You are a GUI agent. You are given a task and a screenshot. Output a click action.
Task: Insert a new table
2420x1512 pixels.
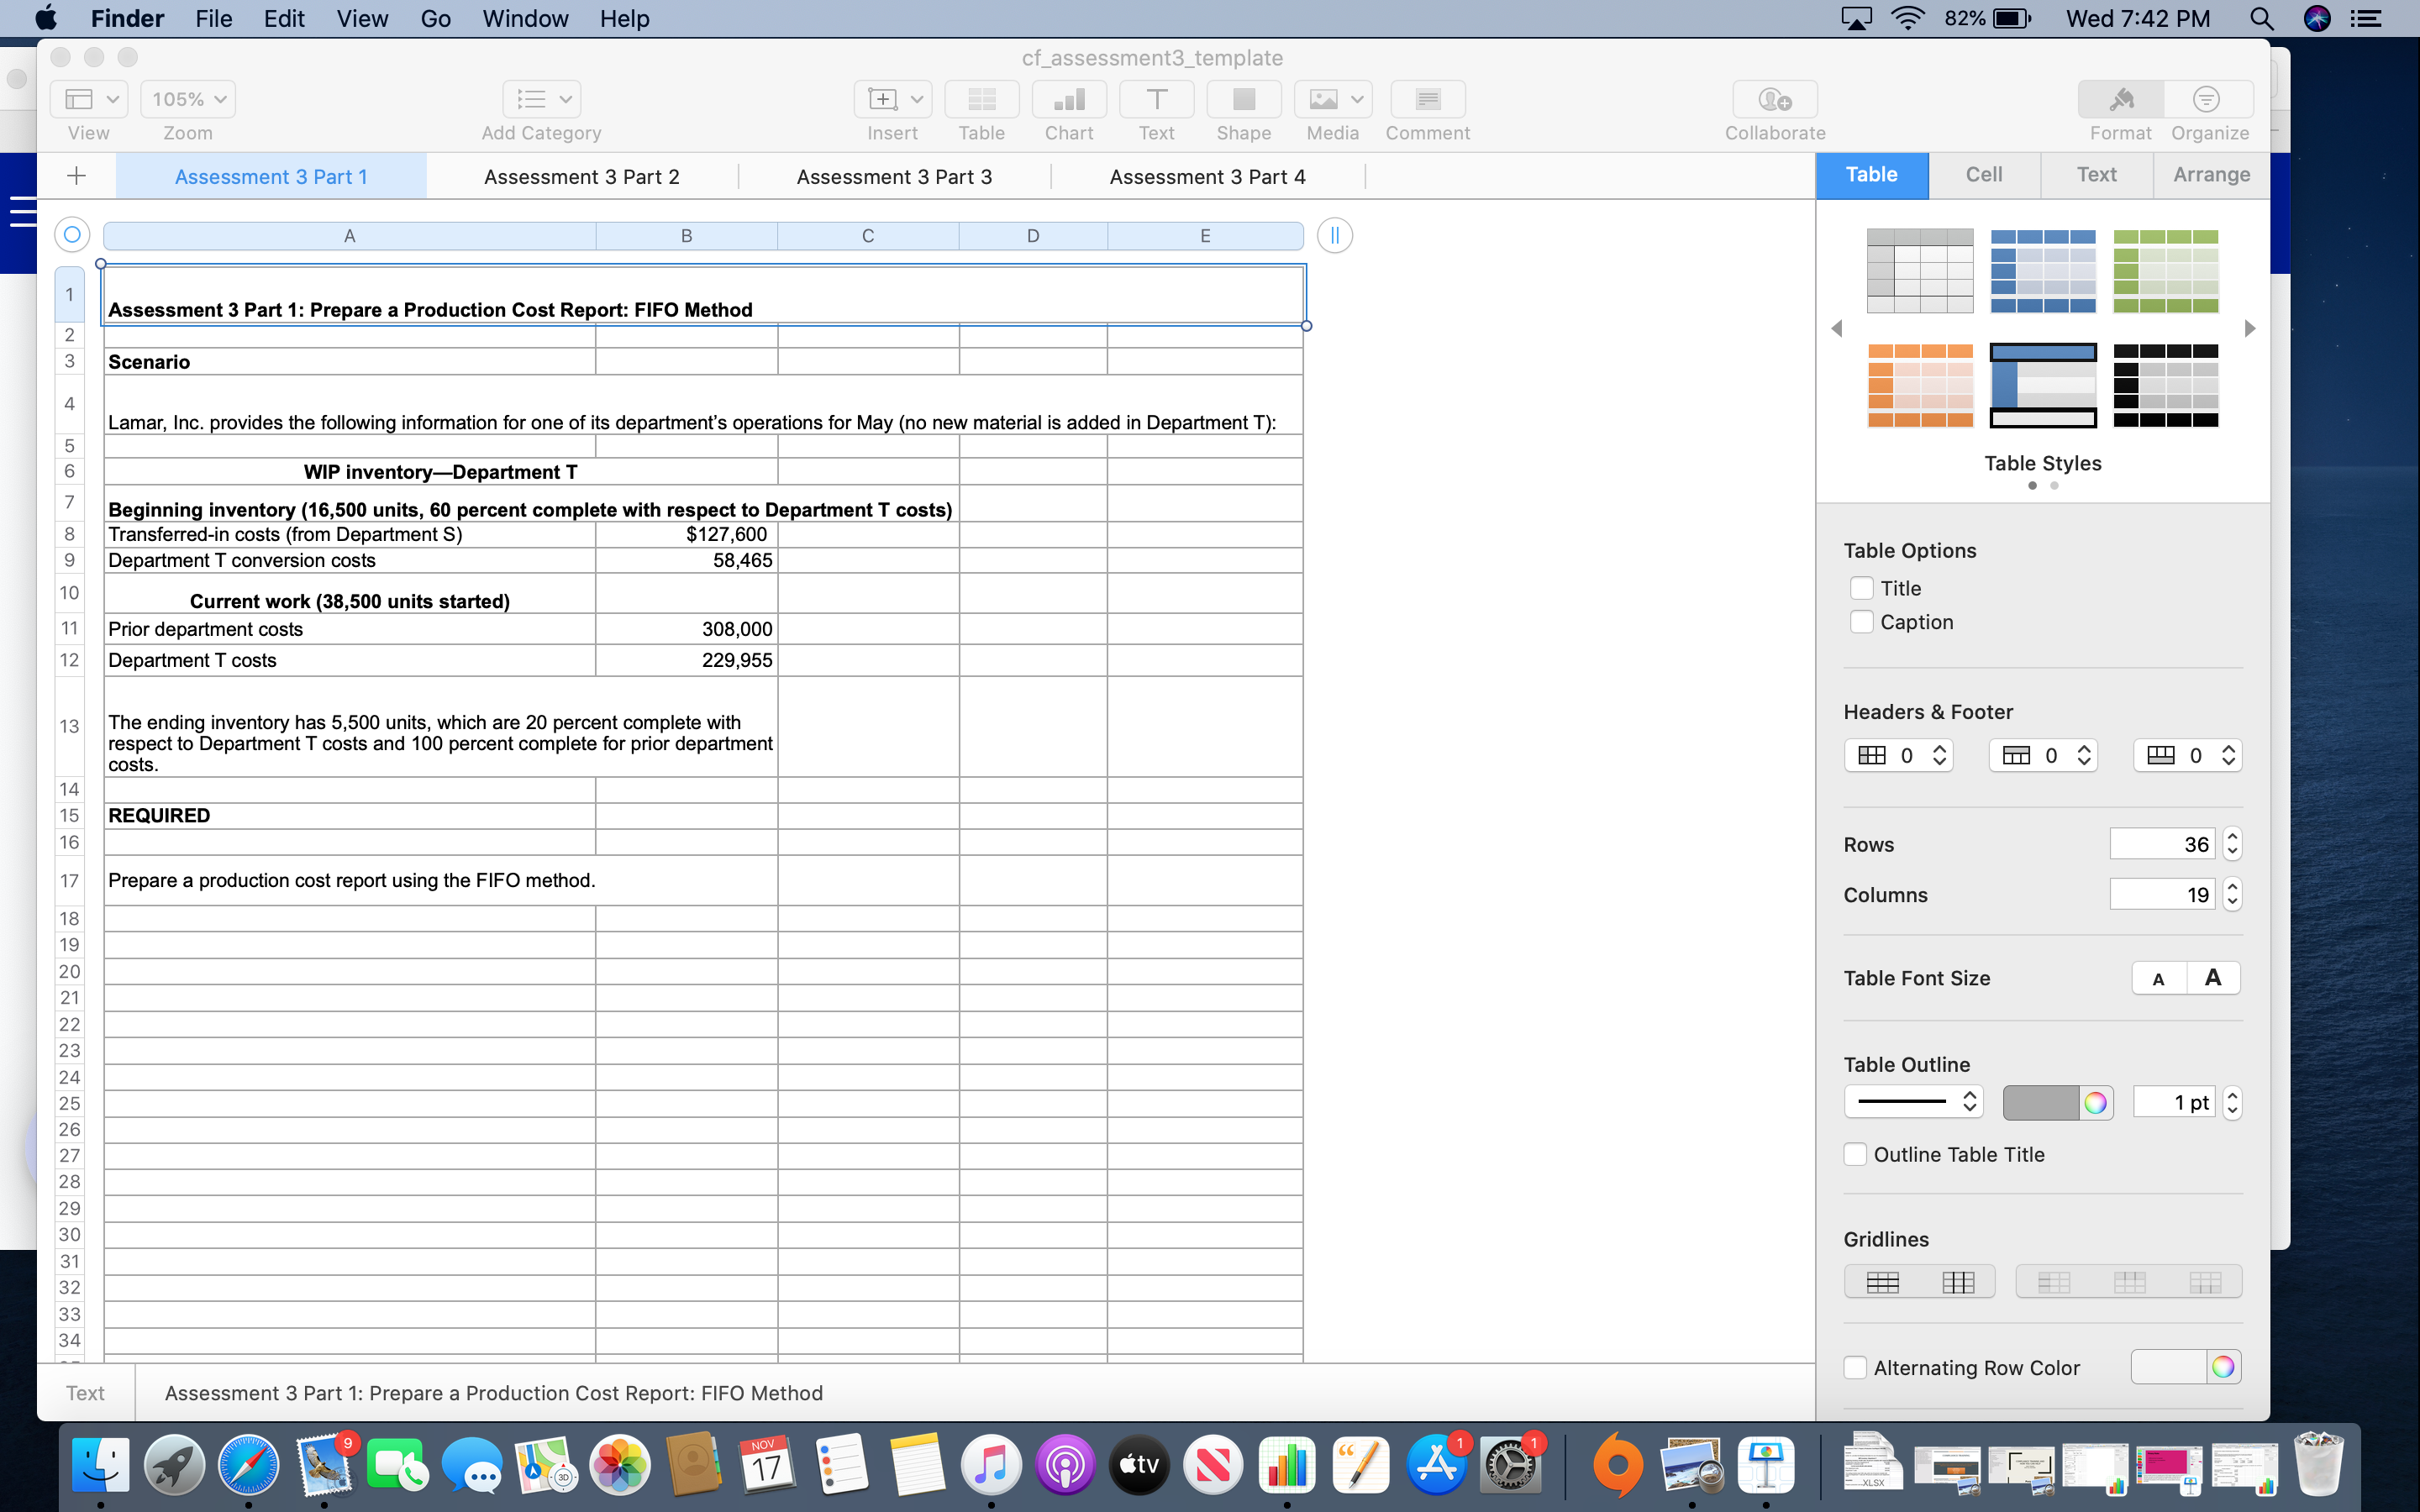pyautogui.click(x=981, y=99)
